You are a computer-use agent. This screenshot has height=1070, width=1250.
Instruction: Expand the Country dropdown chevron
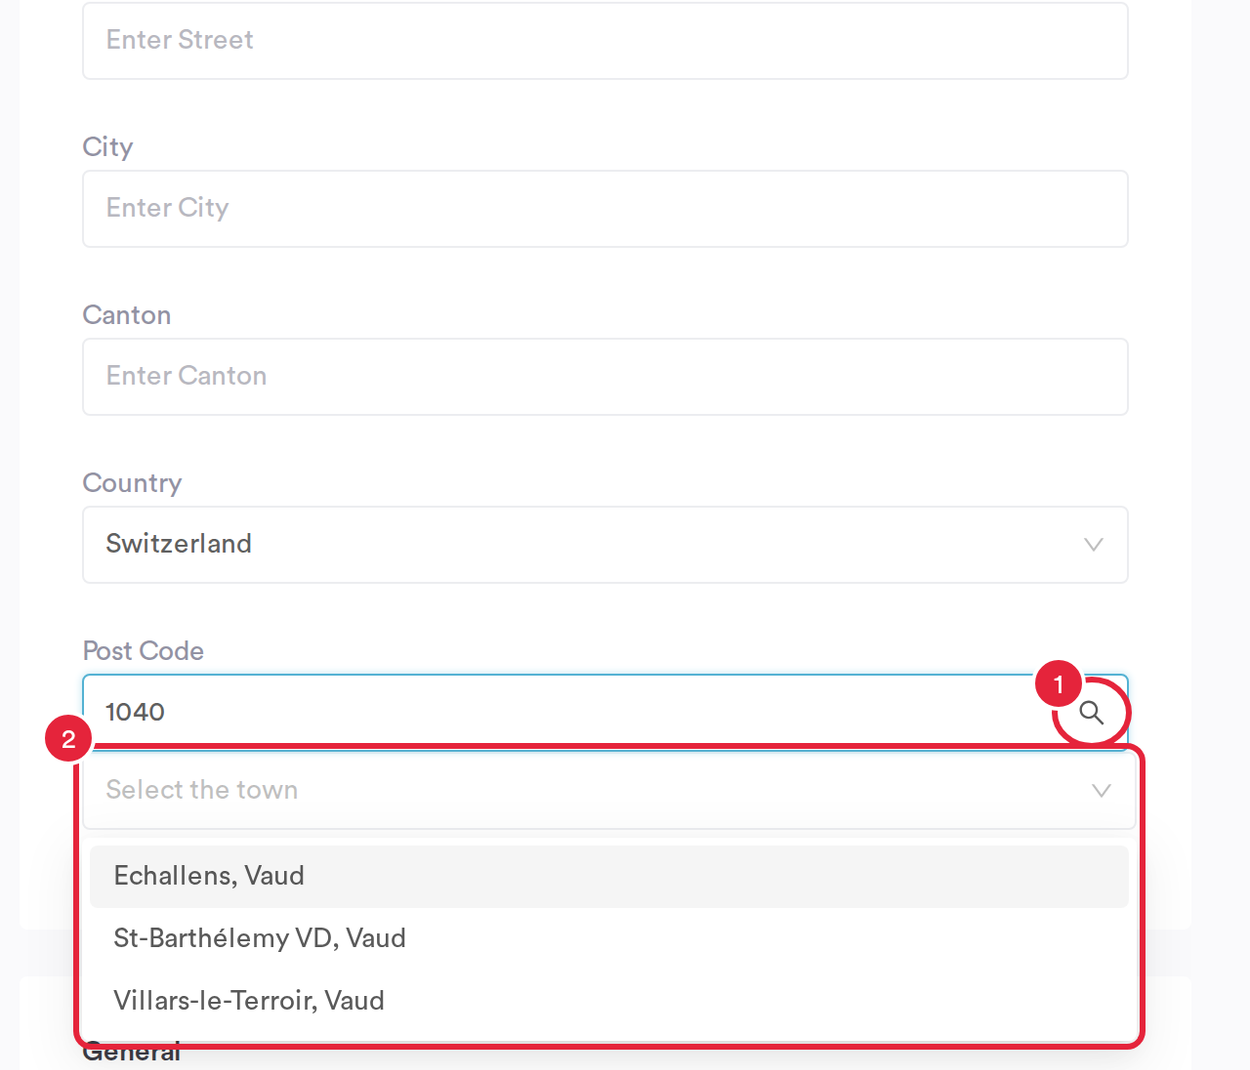pyautogui.click(x=1093, y=545)
